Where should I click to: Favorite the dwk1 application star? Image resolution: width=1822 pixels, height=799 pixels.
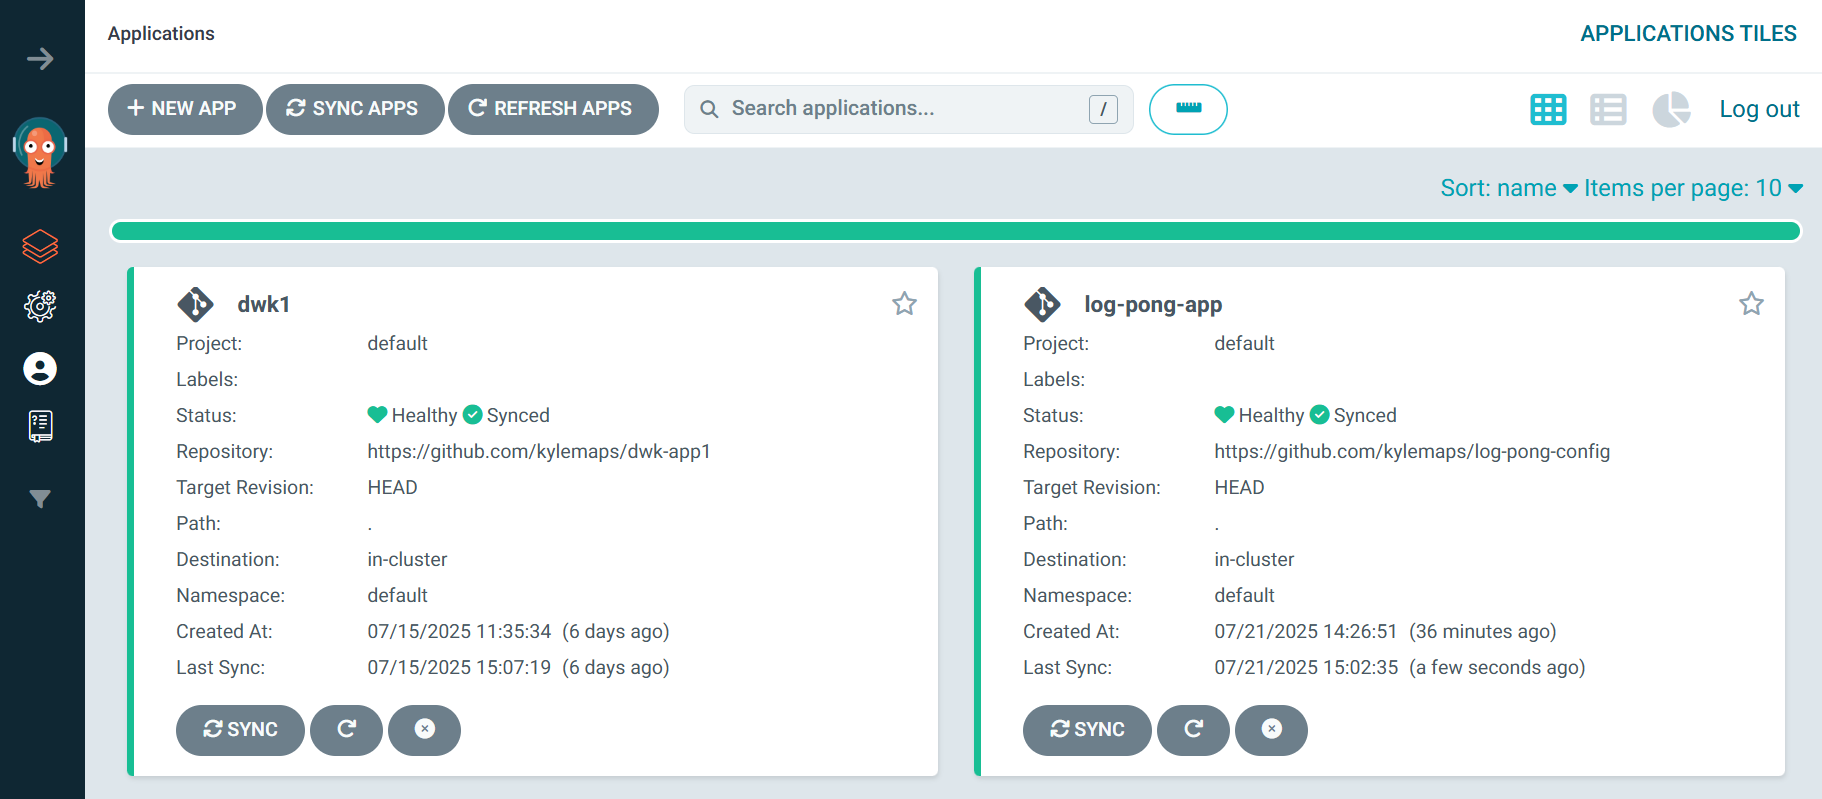pyautogui.click(x=904, y=304)
